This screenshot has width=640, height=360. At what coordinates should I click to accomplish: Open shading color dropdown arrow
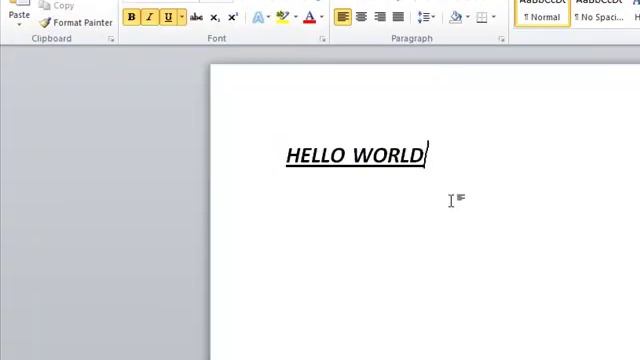pyautogui.click(x=468, y=17)
